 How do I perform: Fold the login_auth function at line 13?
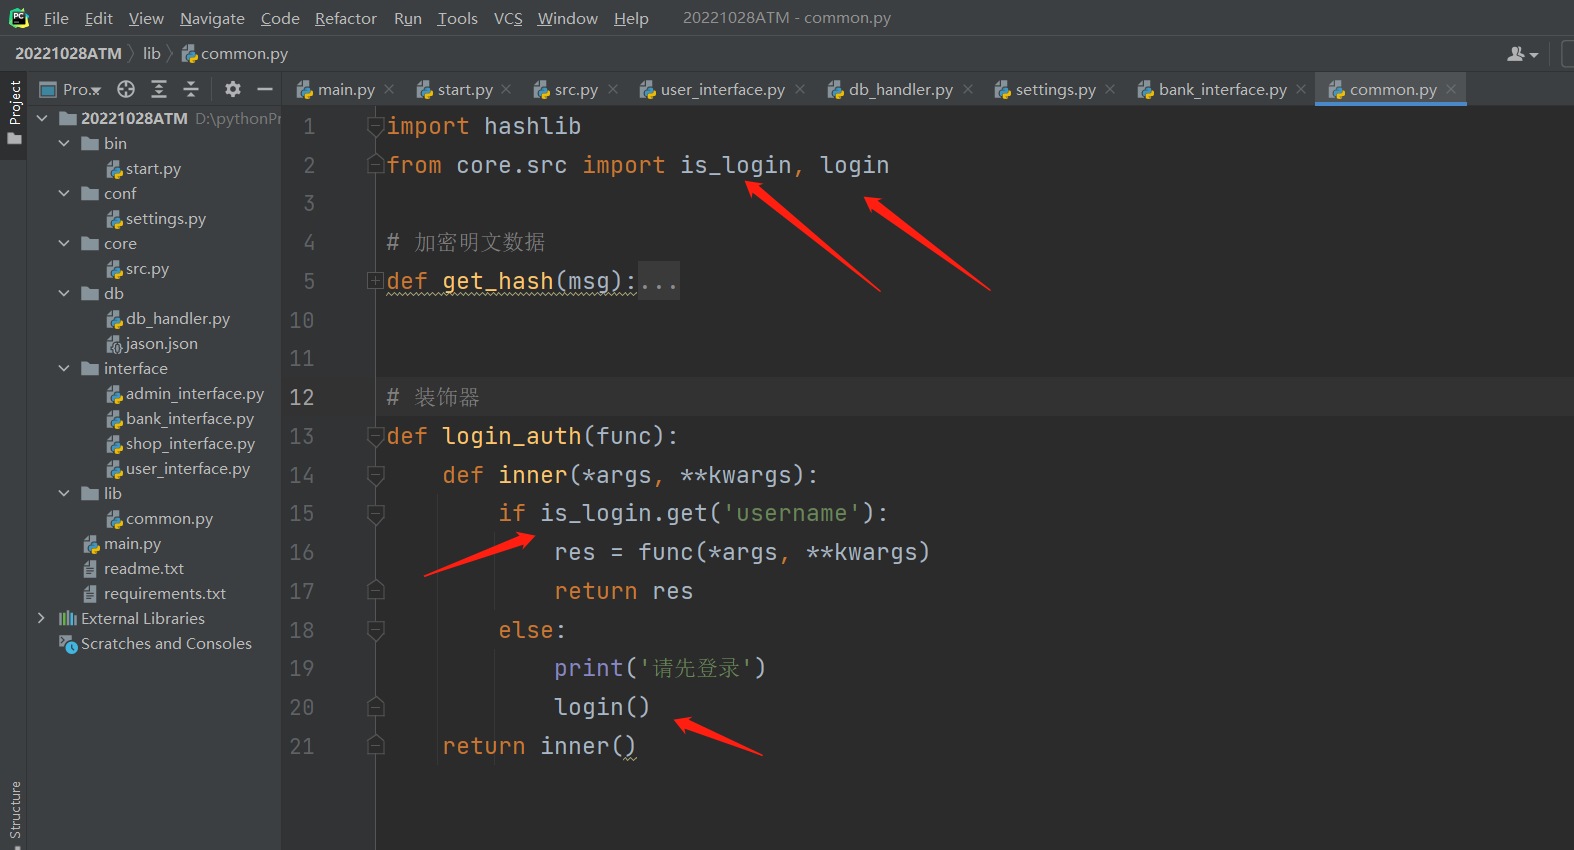376,436
